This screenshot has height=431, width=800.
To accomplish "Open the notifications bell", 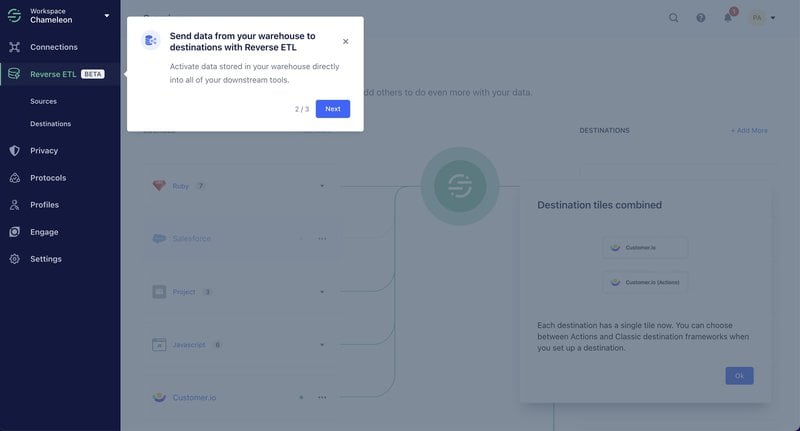I will click(728, 17).
